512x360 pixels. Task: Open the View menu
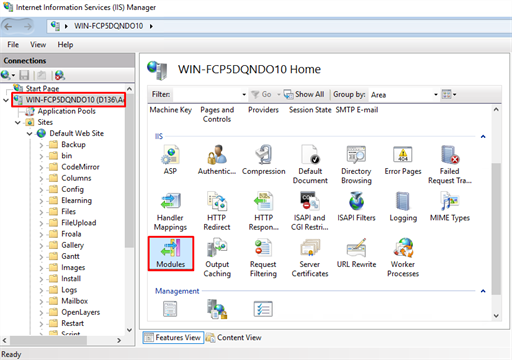tap(38, 45)
